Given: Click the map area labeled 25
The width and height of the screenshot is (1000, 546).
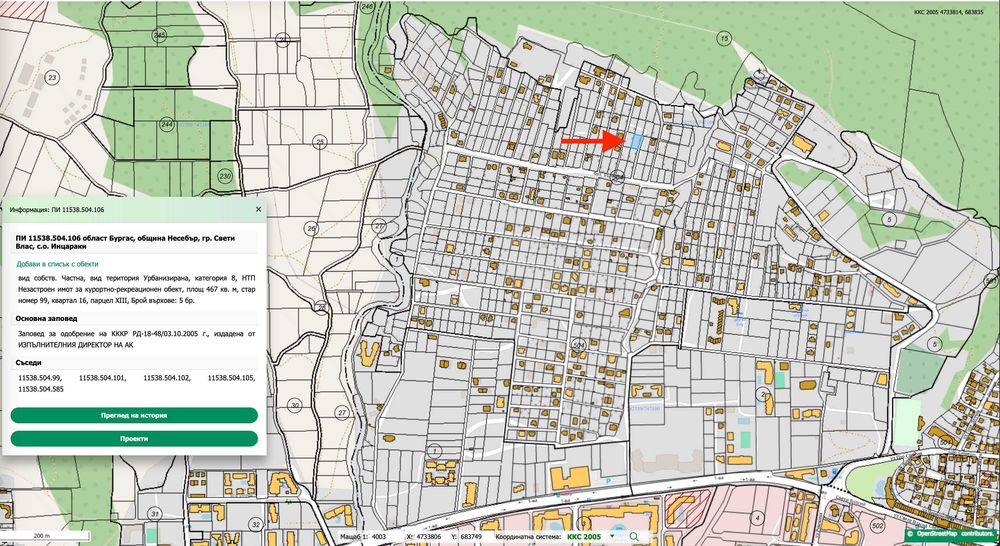Looking at the screenshot, I should [320, 141].
